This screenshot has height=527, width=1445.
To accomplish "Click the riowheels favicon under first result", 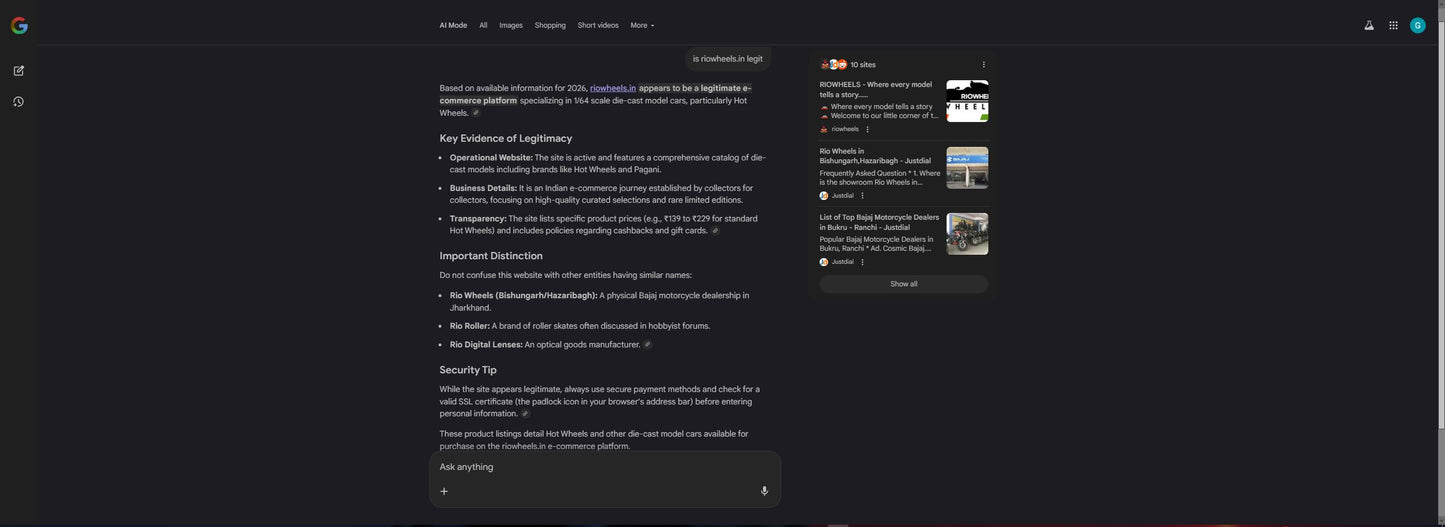I will point(824,129).
